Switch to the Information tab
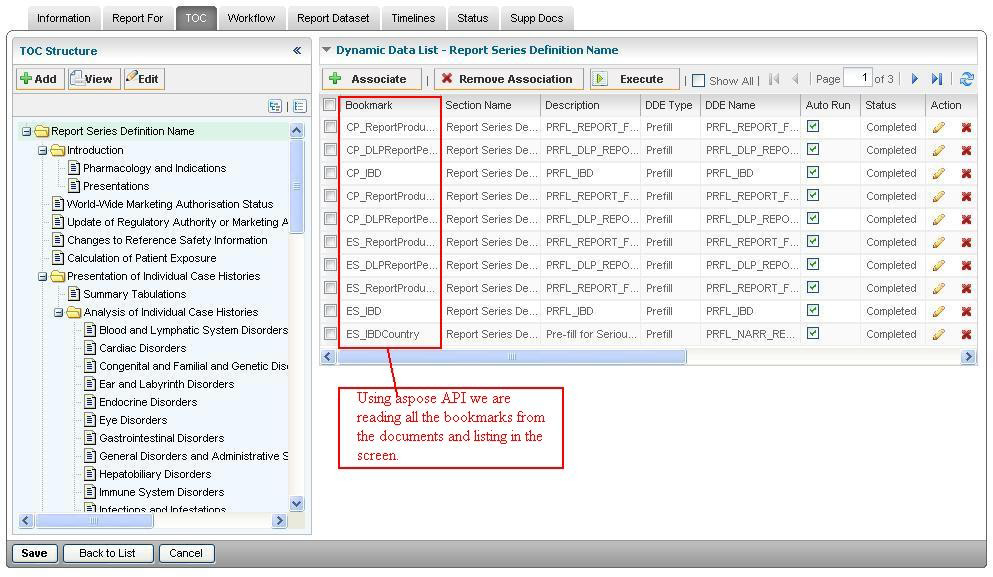The width and height of the screenshot is (993, 577). (x=63, y=18)
